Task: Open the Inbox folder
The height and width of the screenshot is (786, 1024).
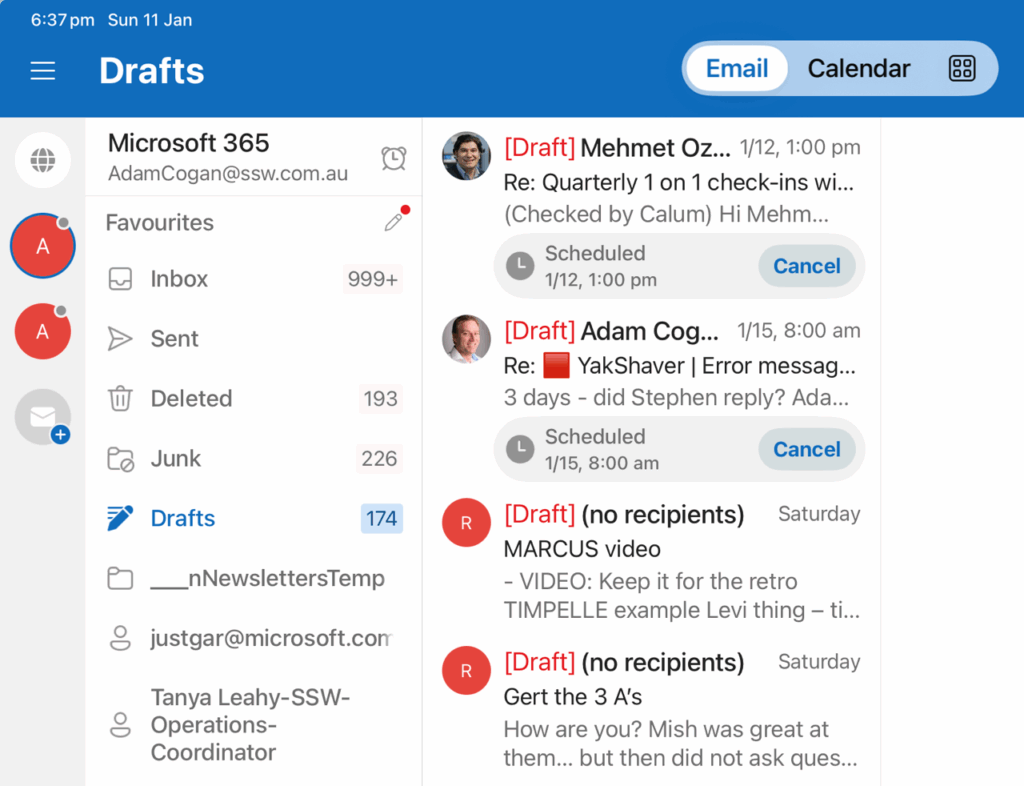Action: [x=179, y=279]
